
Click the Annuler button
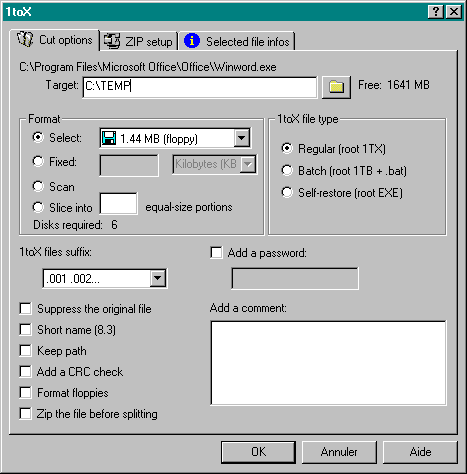click(339, 452)
